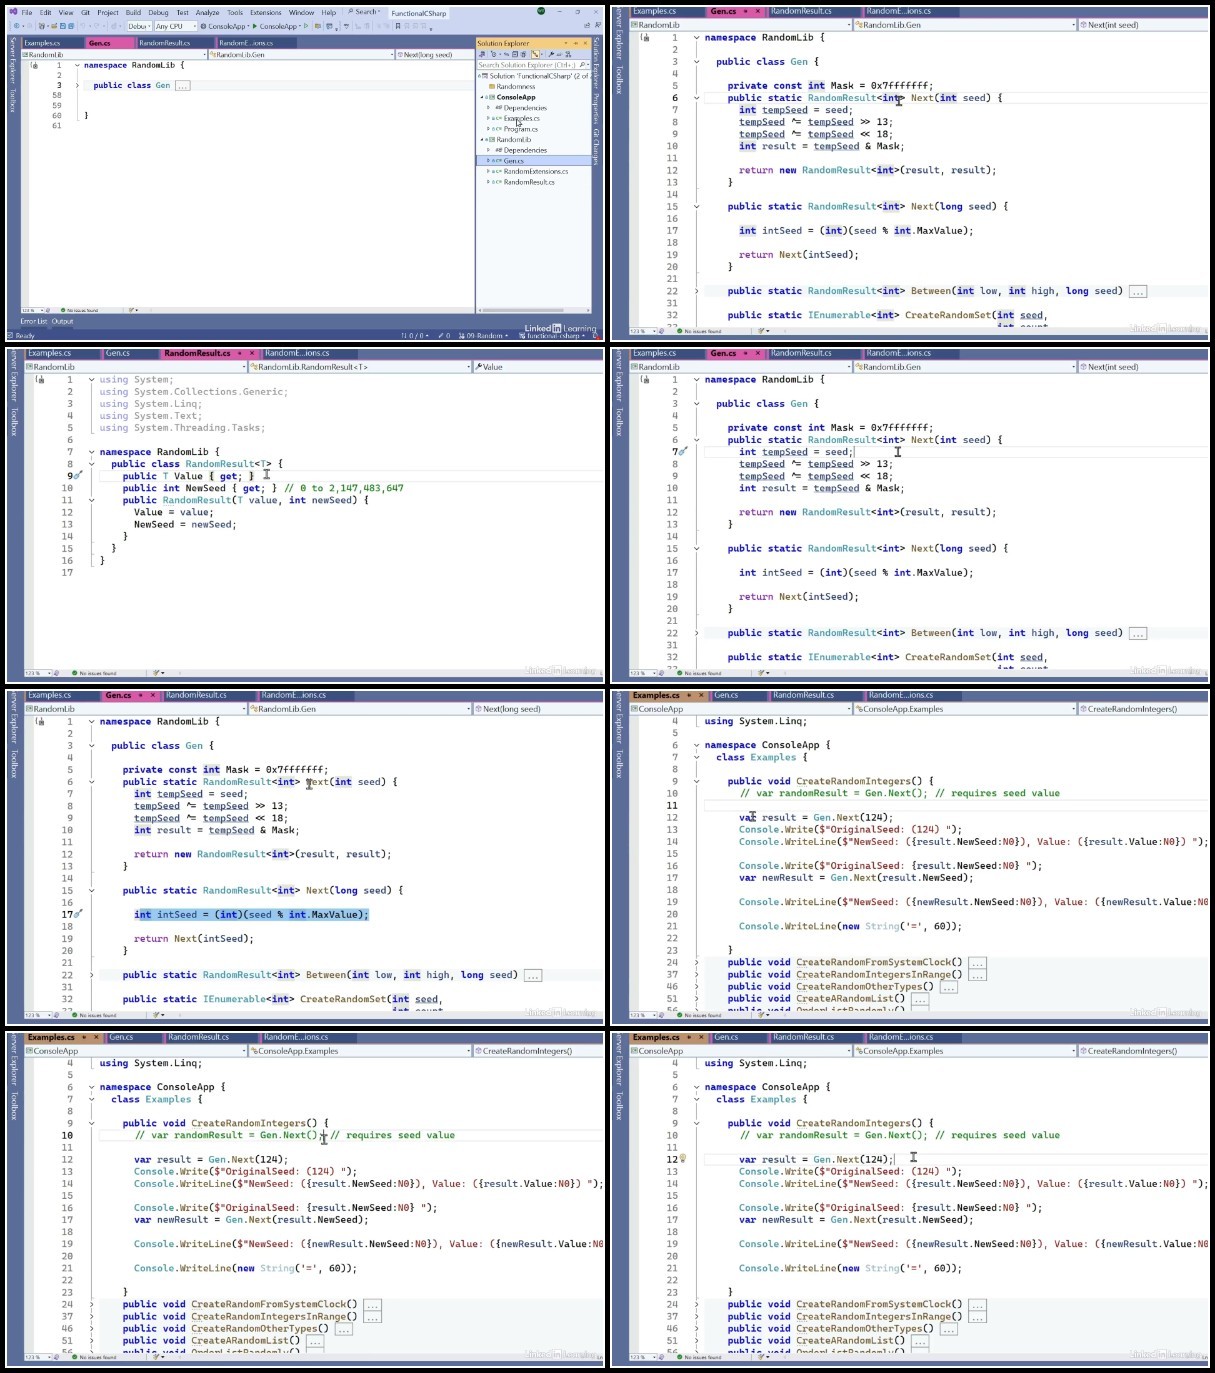Open the Extensions menu

coord(265,13)
